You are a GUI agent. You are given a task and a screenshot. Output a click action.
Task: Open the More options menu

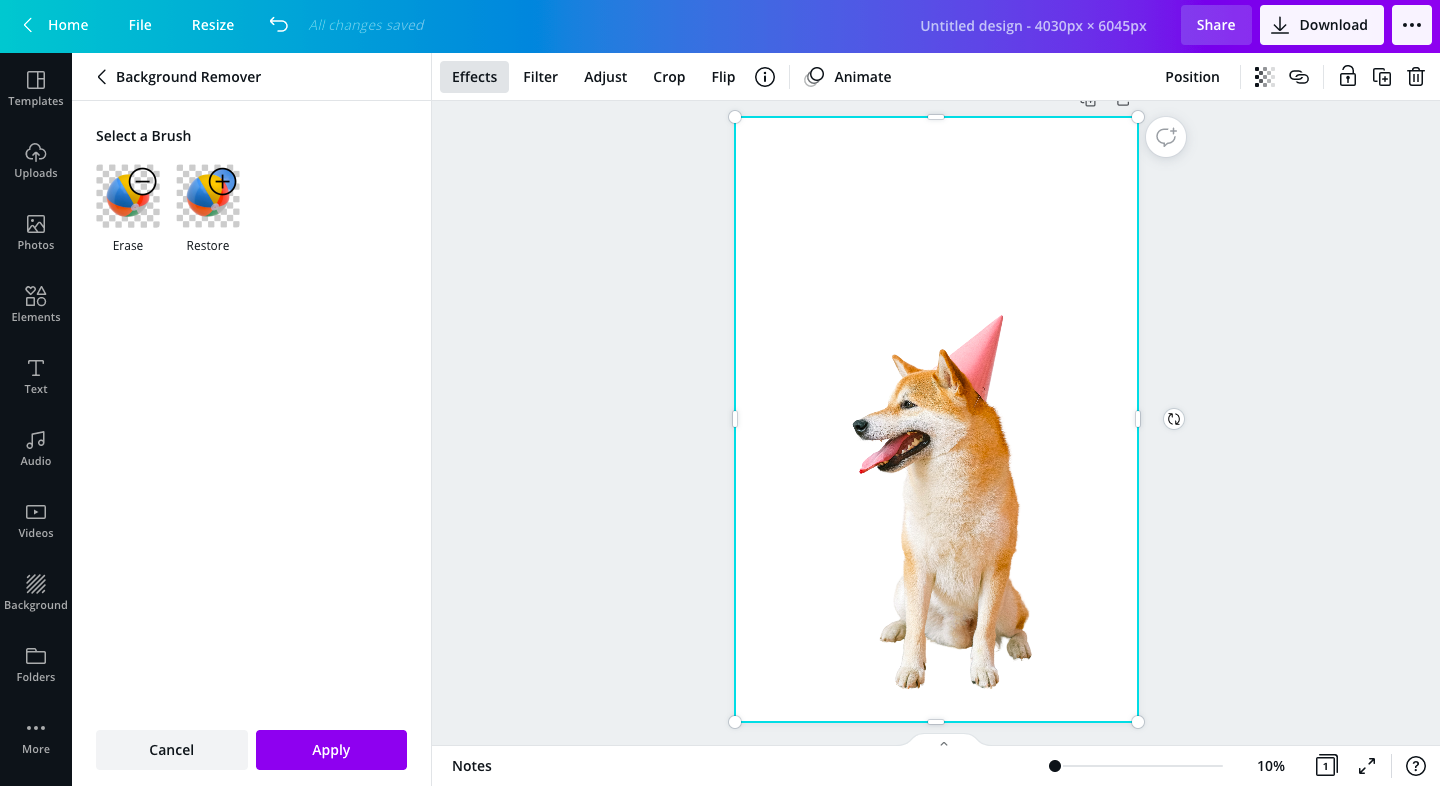click(1412, 25)
